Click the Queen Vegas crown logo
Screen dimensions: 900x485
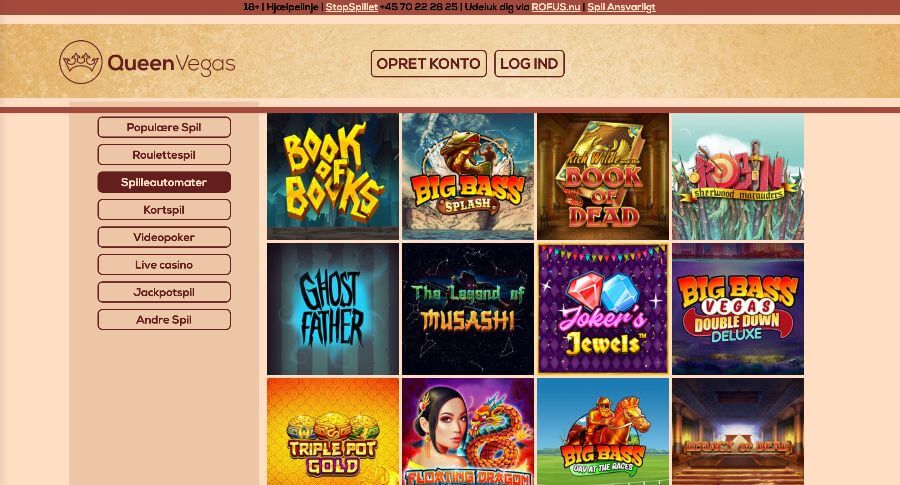point(80,62)
